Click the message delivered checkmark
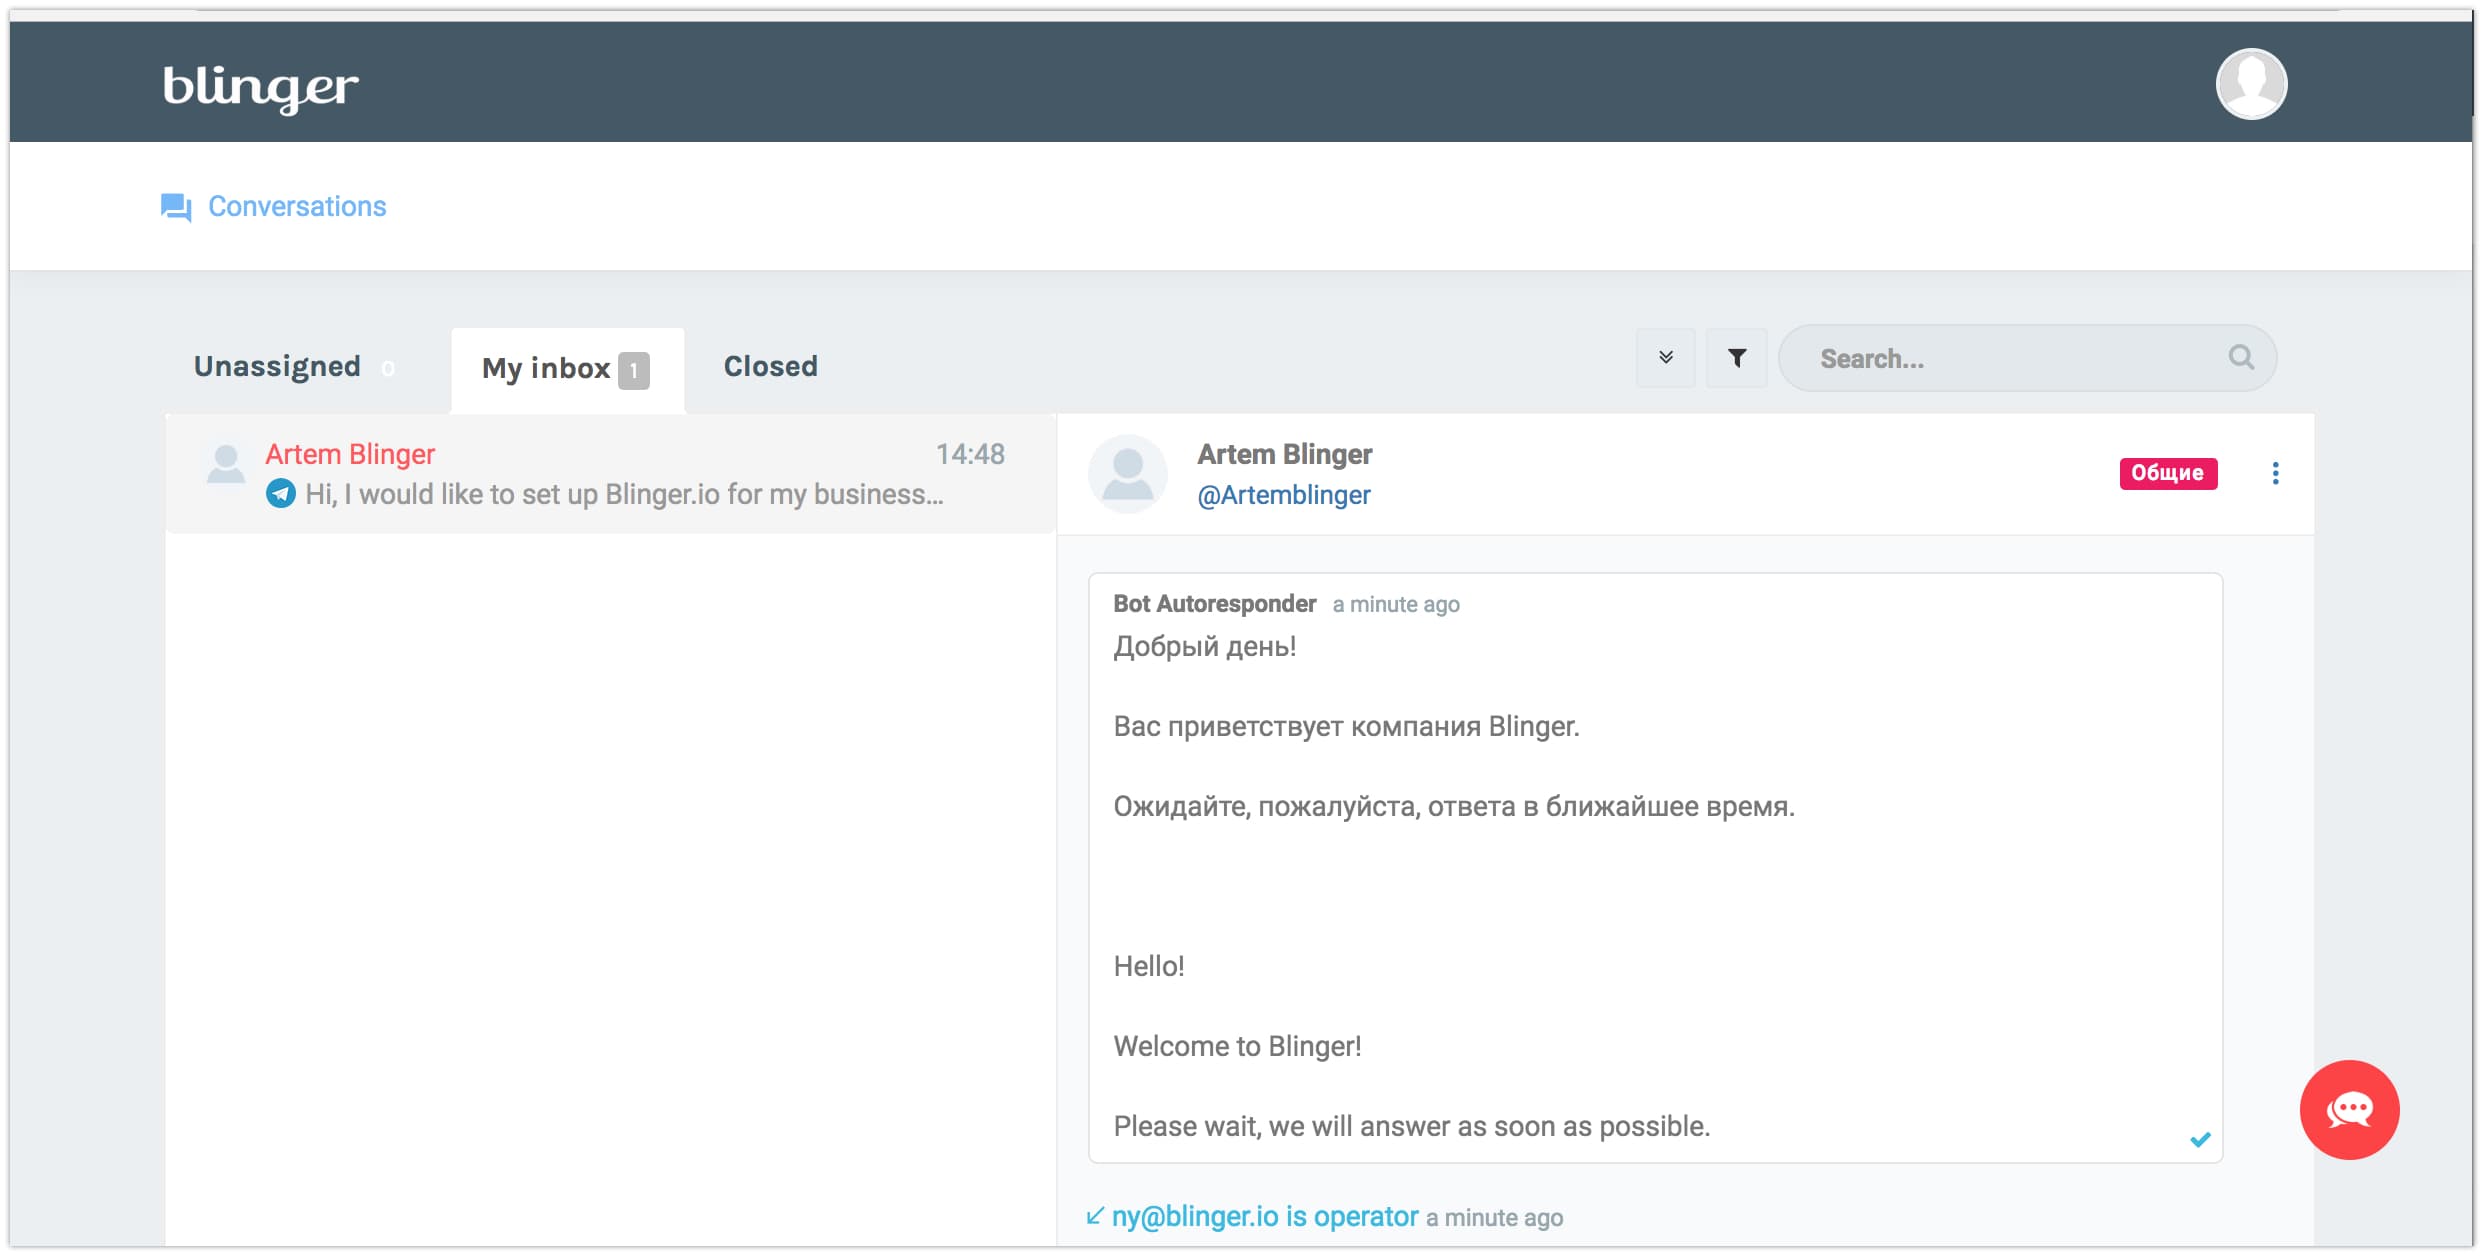Image resolution: width=2484 pixels, height=1256 pixels. (x=2200, y=1138)
